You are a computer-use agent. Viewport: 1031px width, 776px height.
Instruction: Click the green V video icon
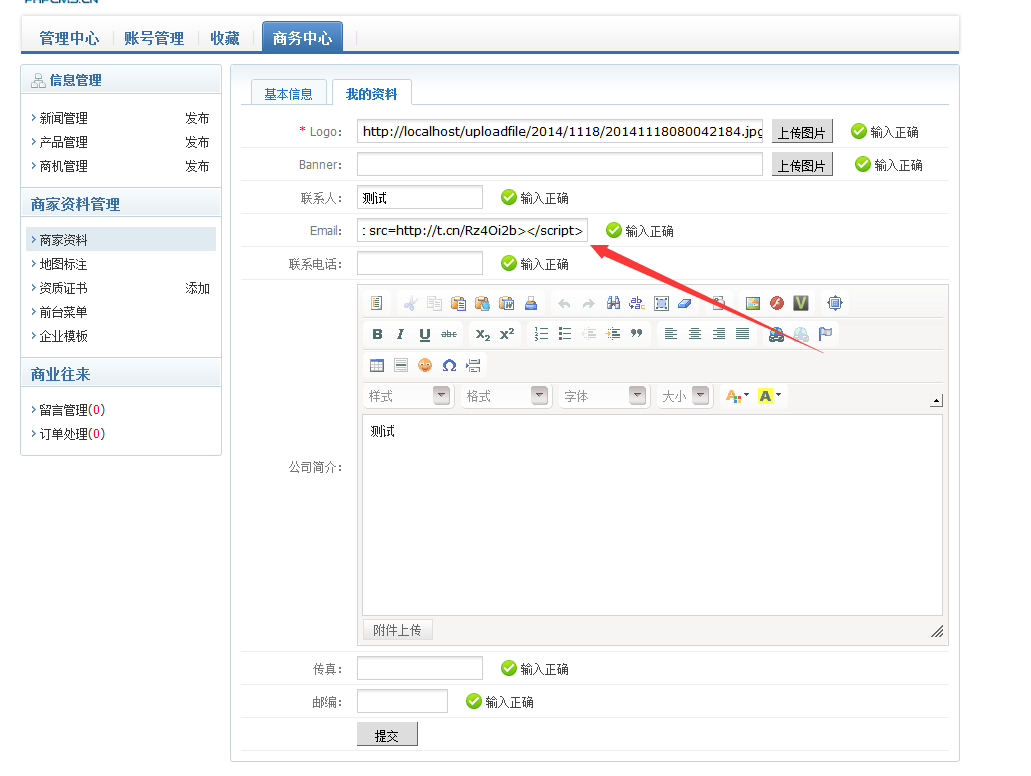pyautogui.click(x=801, y=303)
